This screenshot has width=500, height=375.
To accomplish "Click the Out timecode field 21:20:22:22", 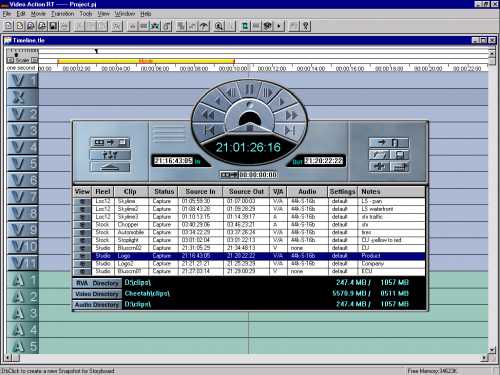I will (x=323, y=161).
